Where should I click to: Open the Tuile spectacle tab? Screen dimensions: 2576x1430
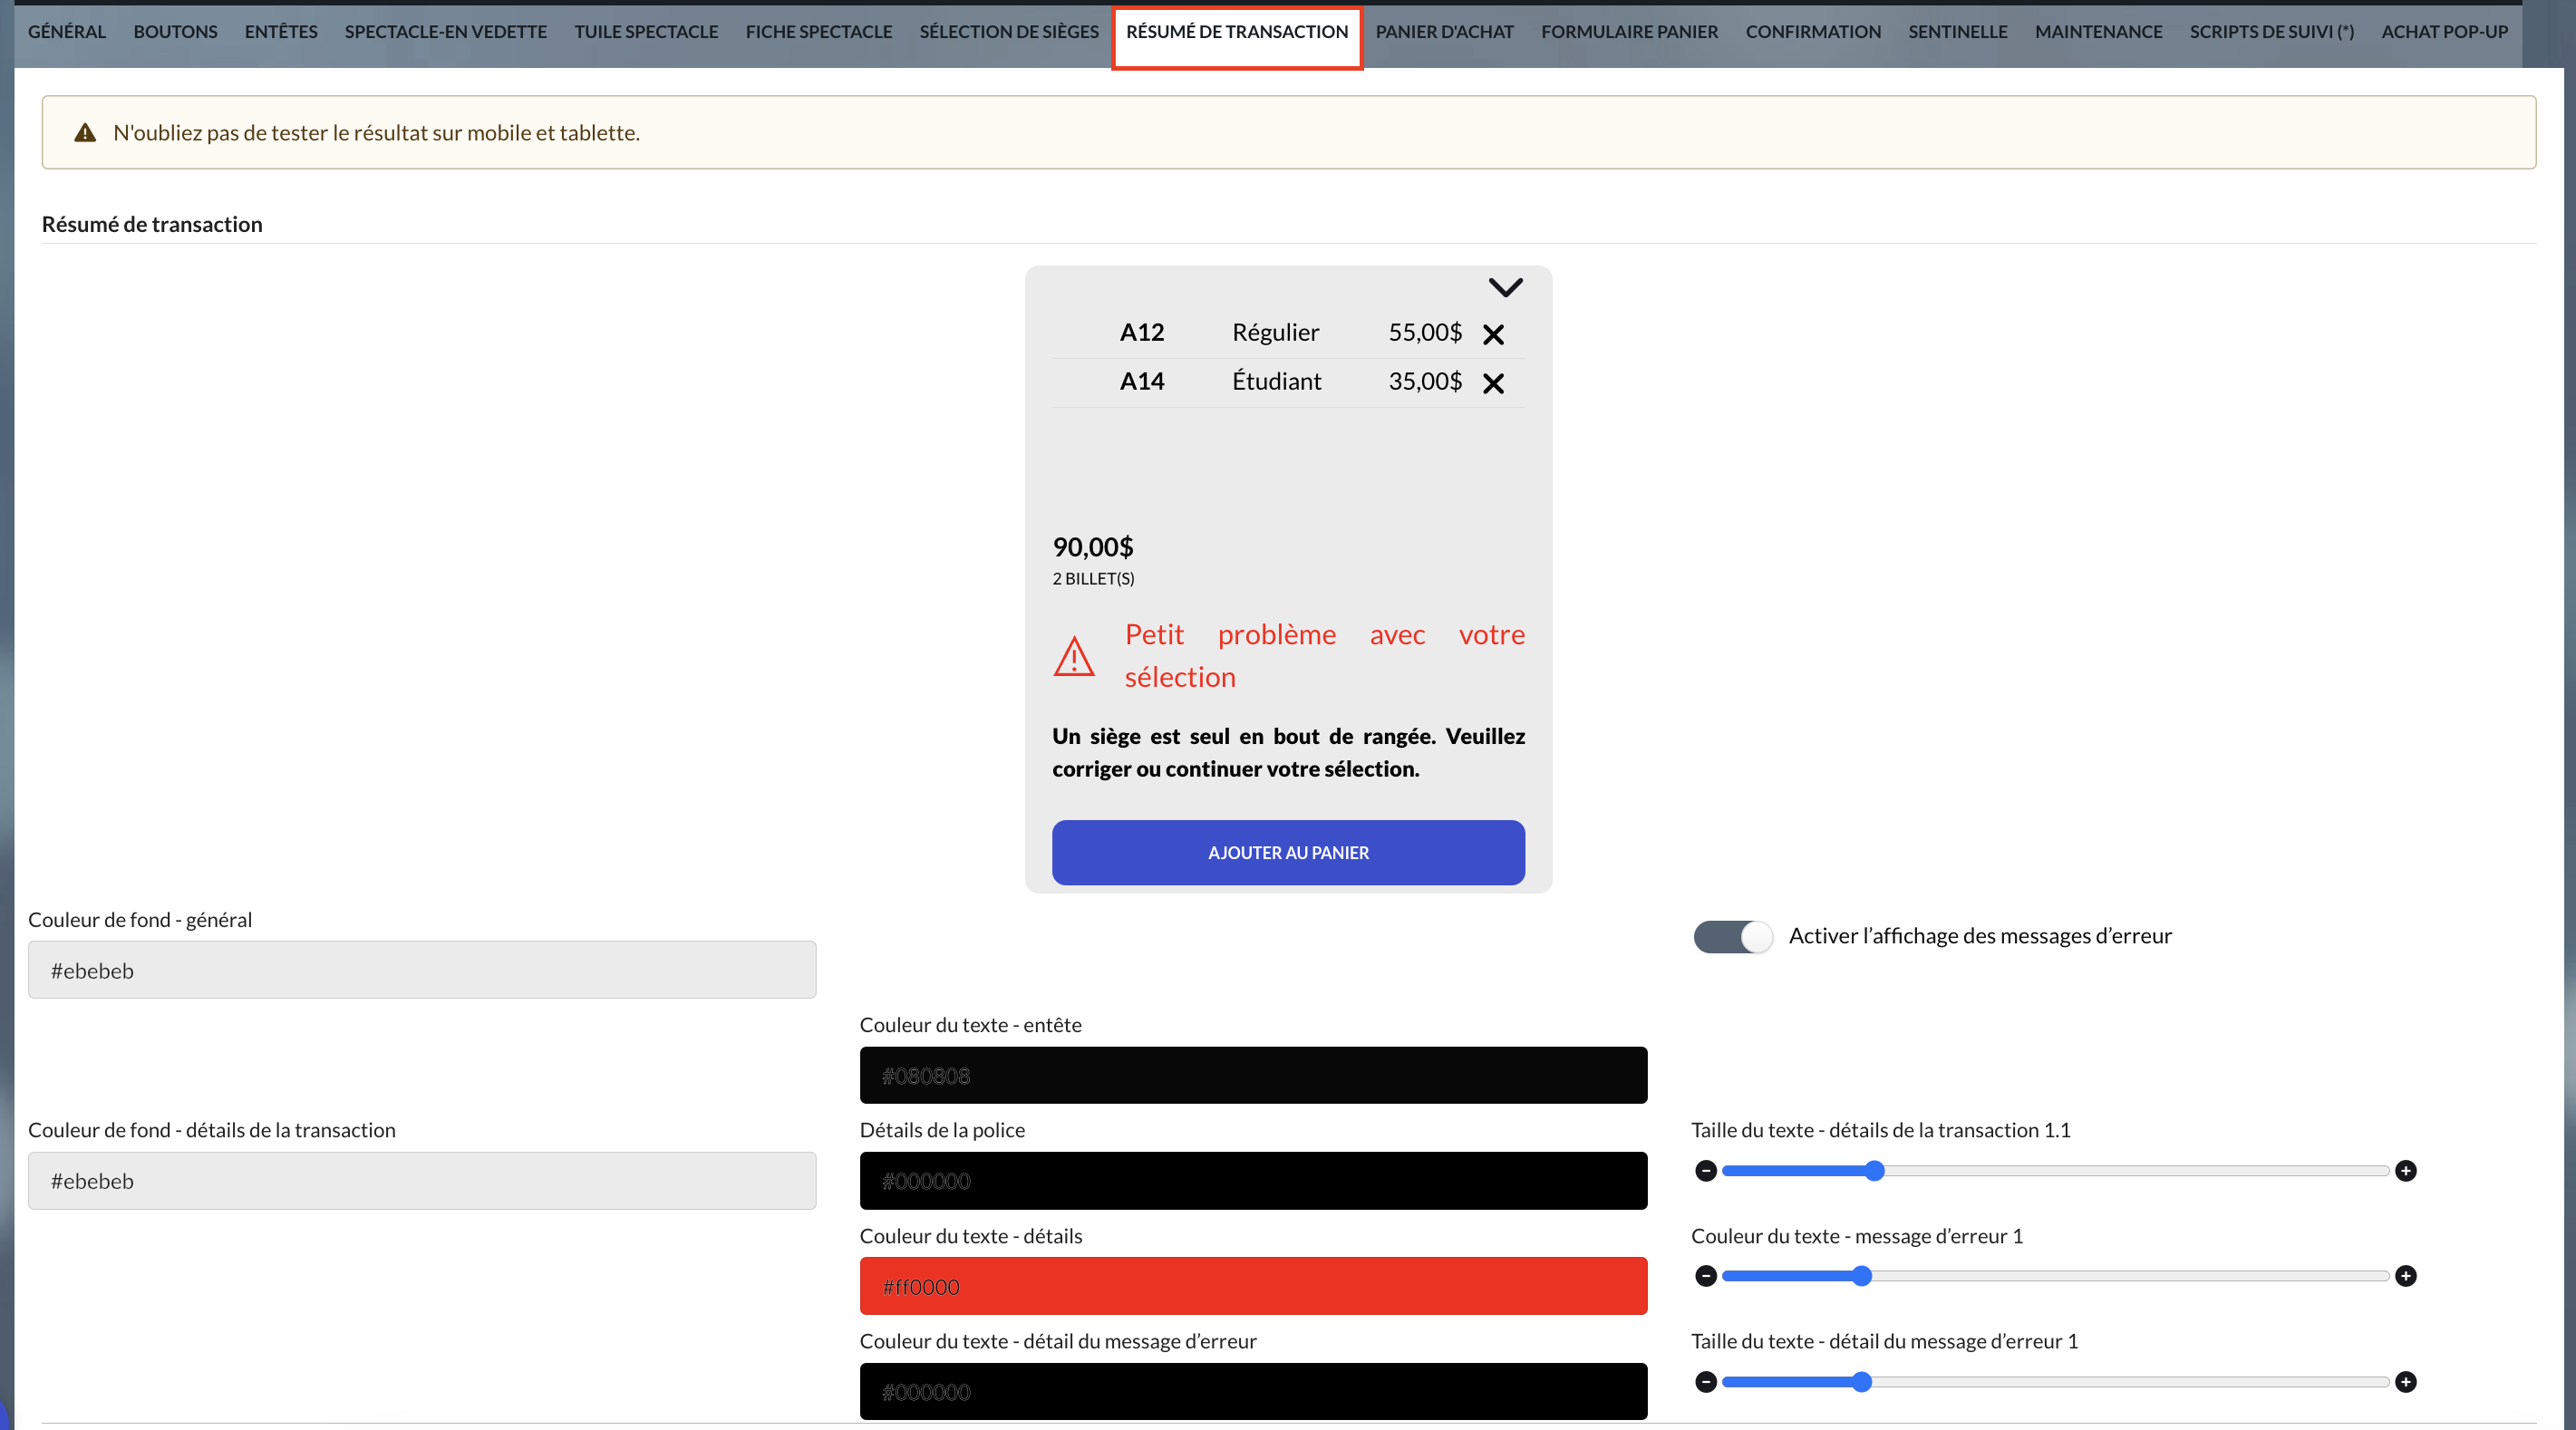point(646,32)
